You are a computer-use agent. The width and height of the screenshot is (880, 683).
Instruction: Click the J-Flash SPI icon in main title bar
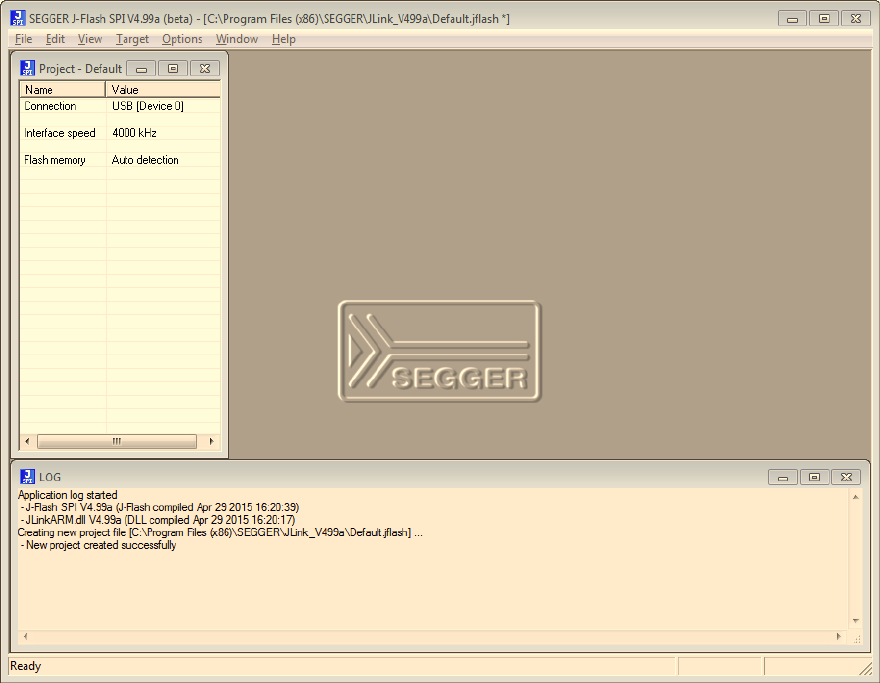click(x=18, y=18)
